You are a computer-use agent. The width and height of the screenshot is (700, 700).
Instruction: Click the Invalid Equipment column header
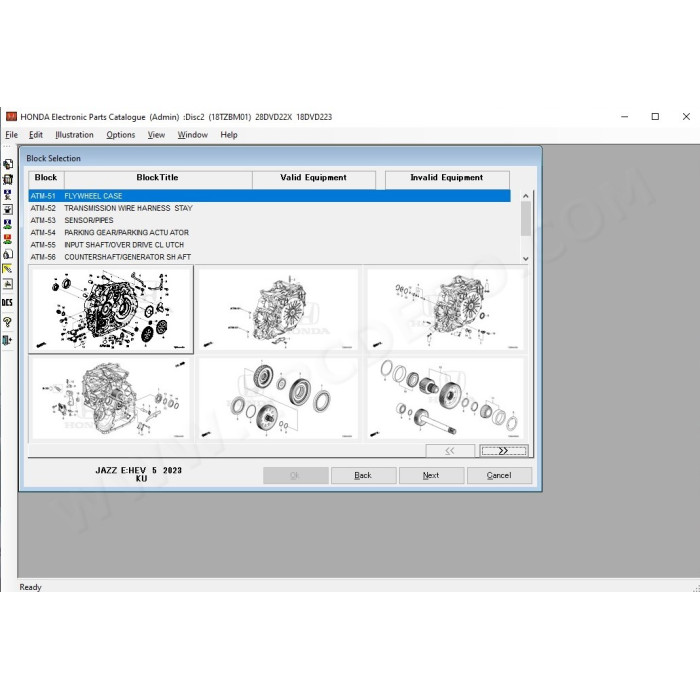pos(446,178)
